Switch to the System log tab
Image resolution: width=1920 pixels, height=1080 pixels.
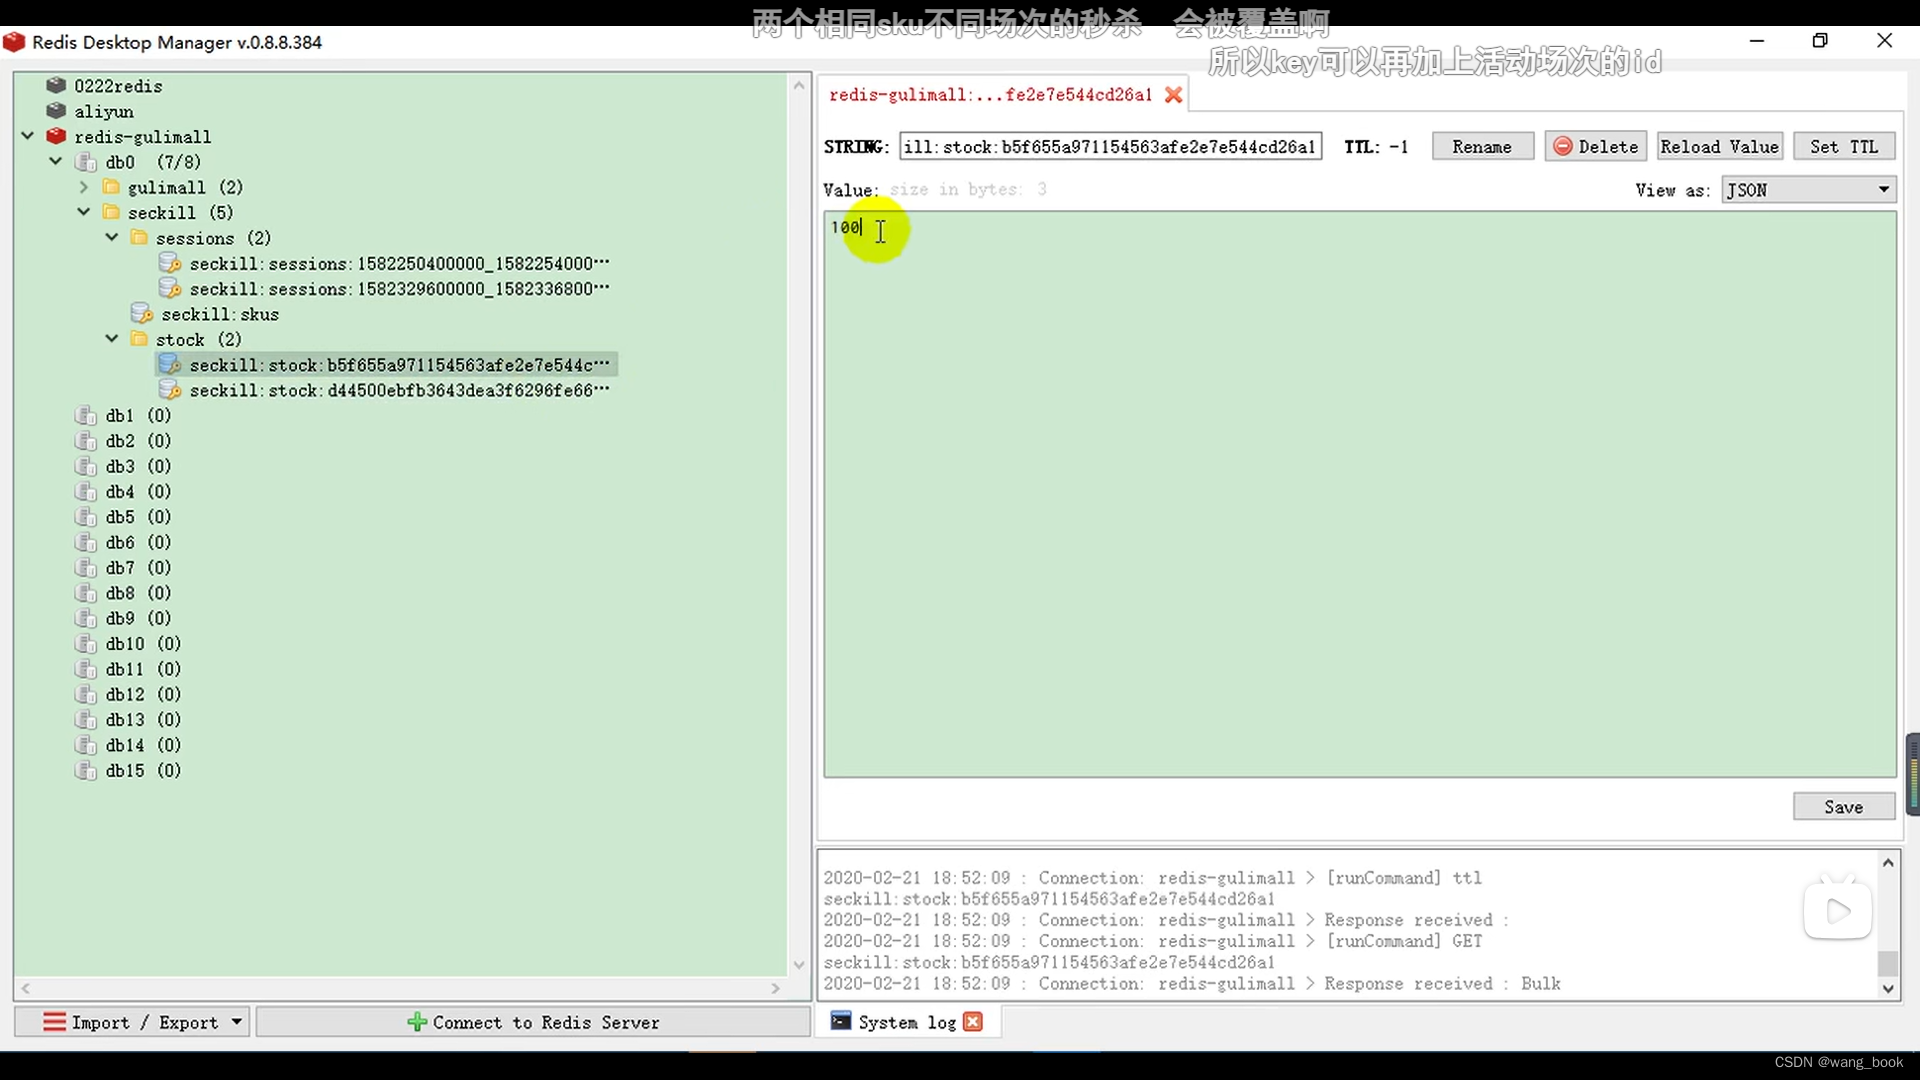point(907,1022)
